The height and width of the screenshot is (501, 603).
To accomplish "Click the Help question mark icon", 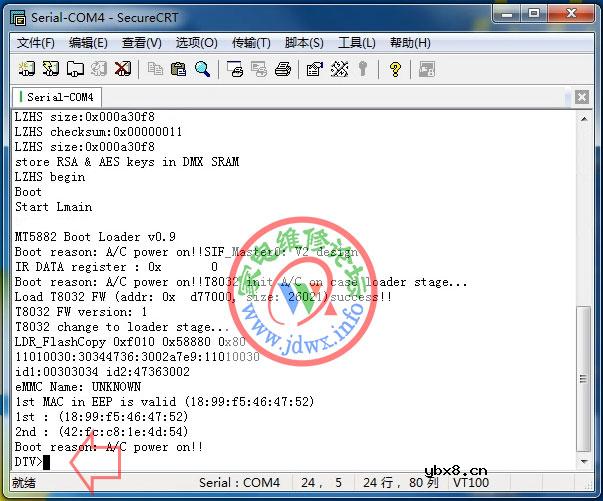I will pos(395,69).
